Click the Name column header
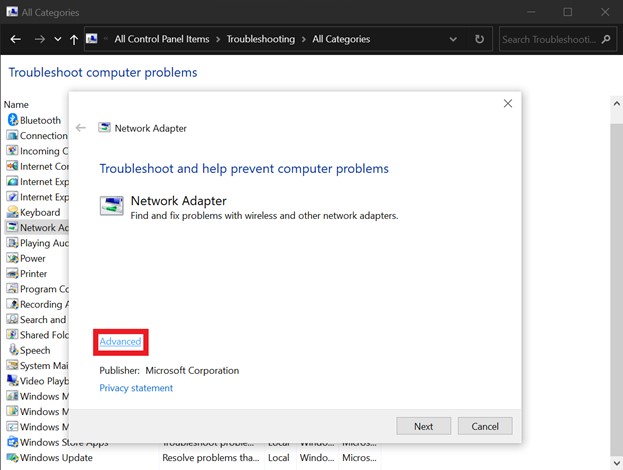Screen dimensions: 623x470 (16, 104)
